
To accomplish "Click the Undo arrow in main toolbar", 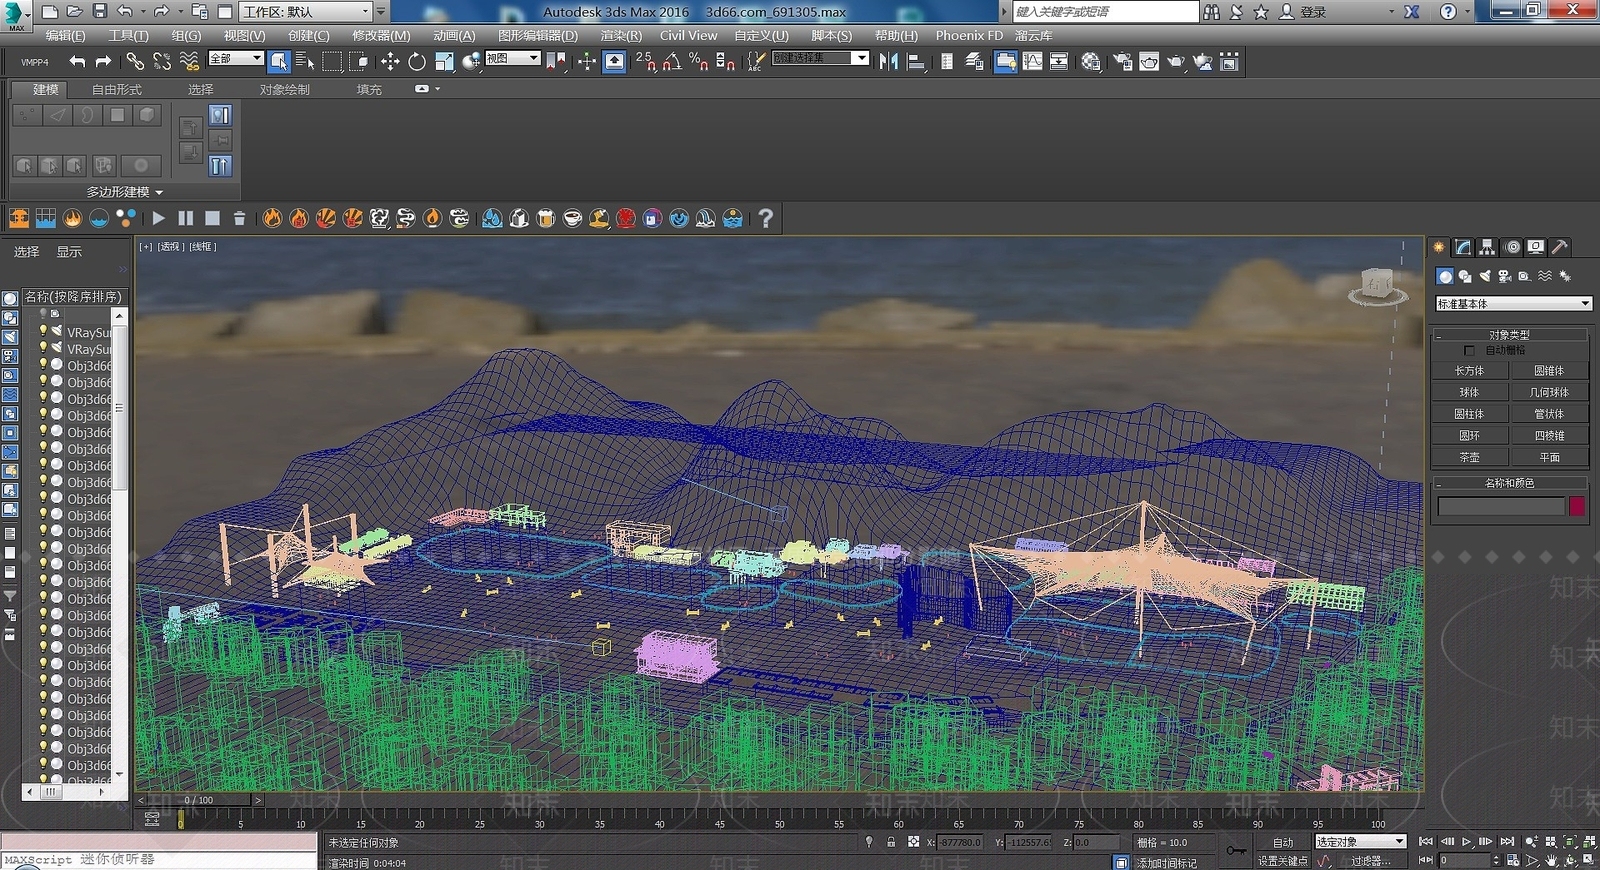I will [x=77, y=62].
